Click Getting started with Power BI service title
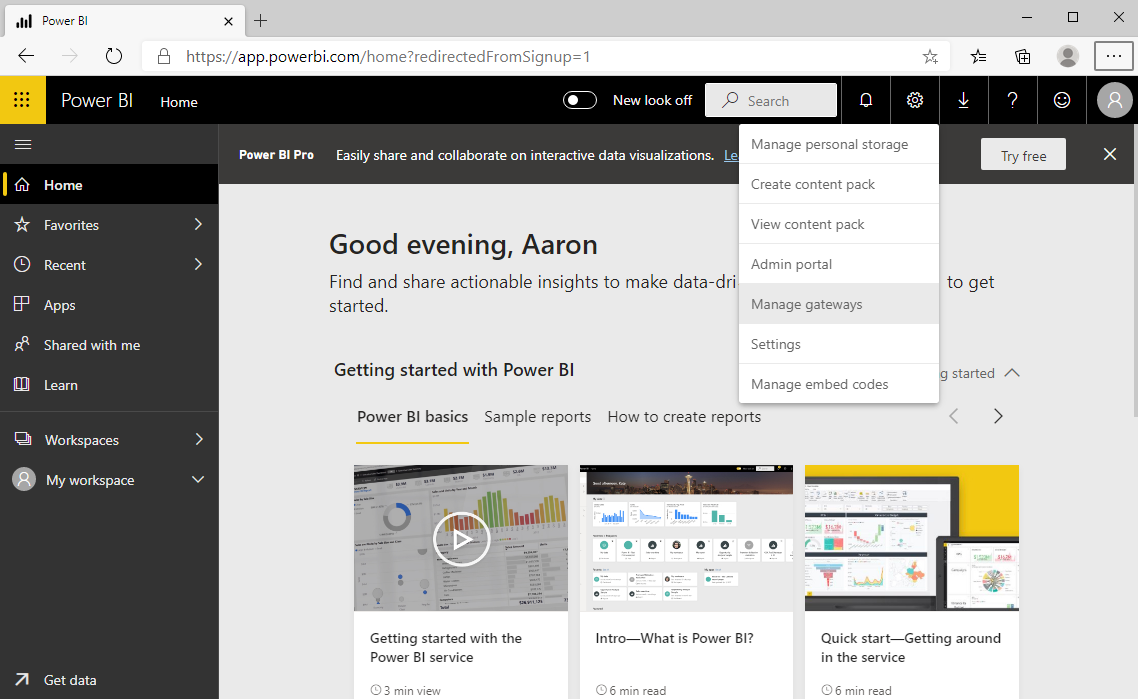Image resolution: width=1138 pixels, height=699 pixels. pos(446,647)
